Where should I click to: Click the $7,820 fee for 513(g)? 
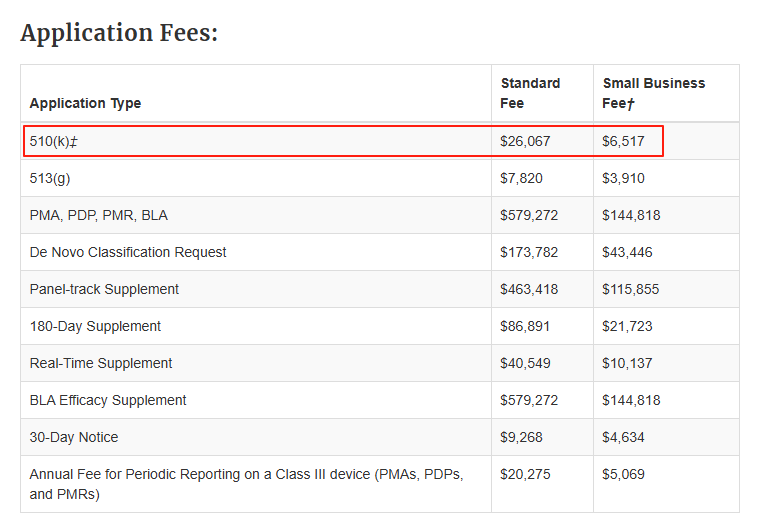521,178
